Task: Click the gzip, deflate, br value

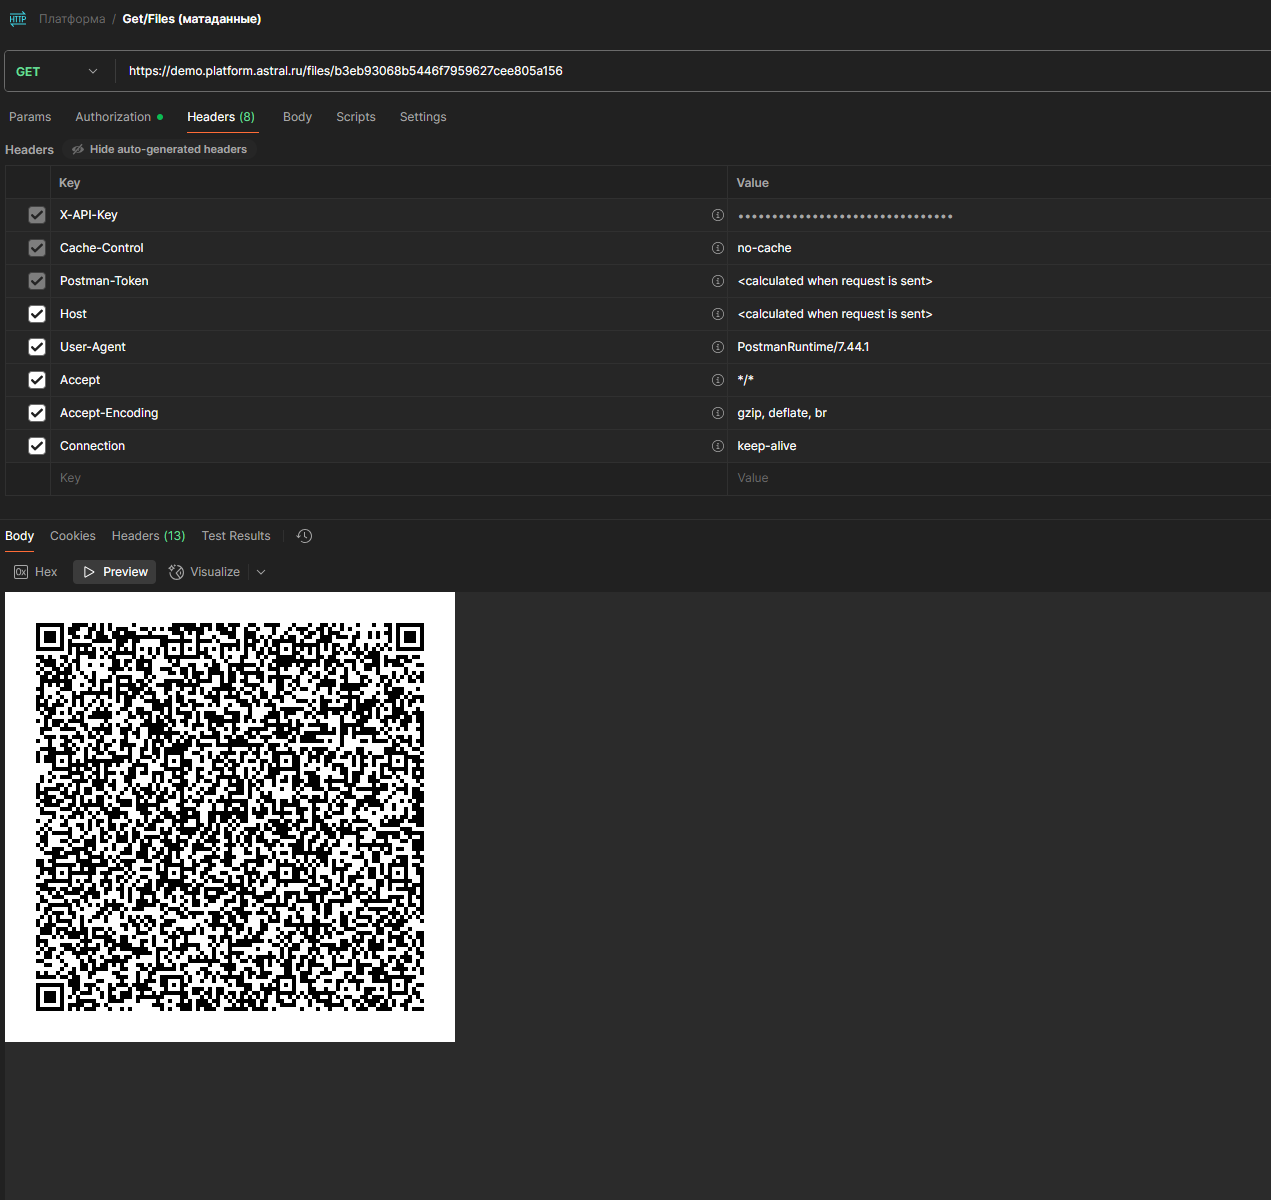Action: [x=782, y=413]
